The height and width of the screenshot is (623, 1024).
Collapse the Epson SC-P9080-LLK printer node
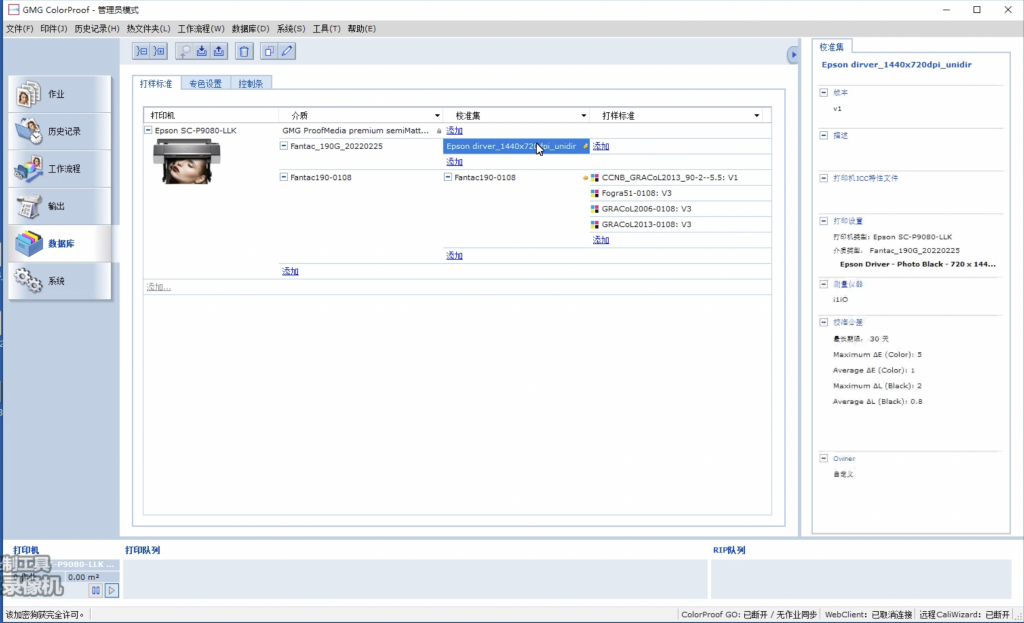tap(148, 130)
